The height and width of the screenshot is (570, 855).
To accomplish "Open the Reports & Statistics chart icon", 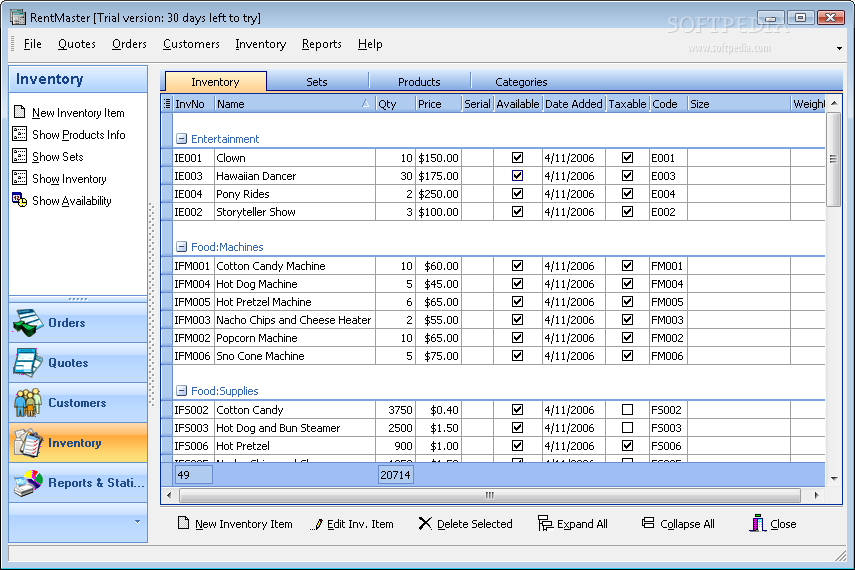I will 28,483.
